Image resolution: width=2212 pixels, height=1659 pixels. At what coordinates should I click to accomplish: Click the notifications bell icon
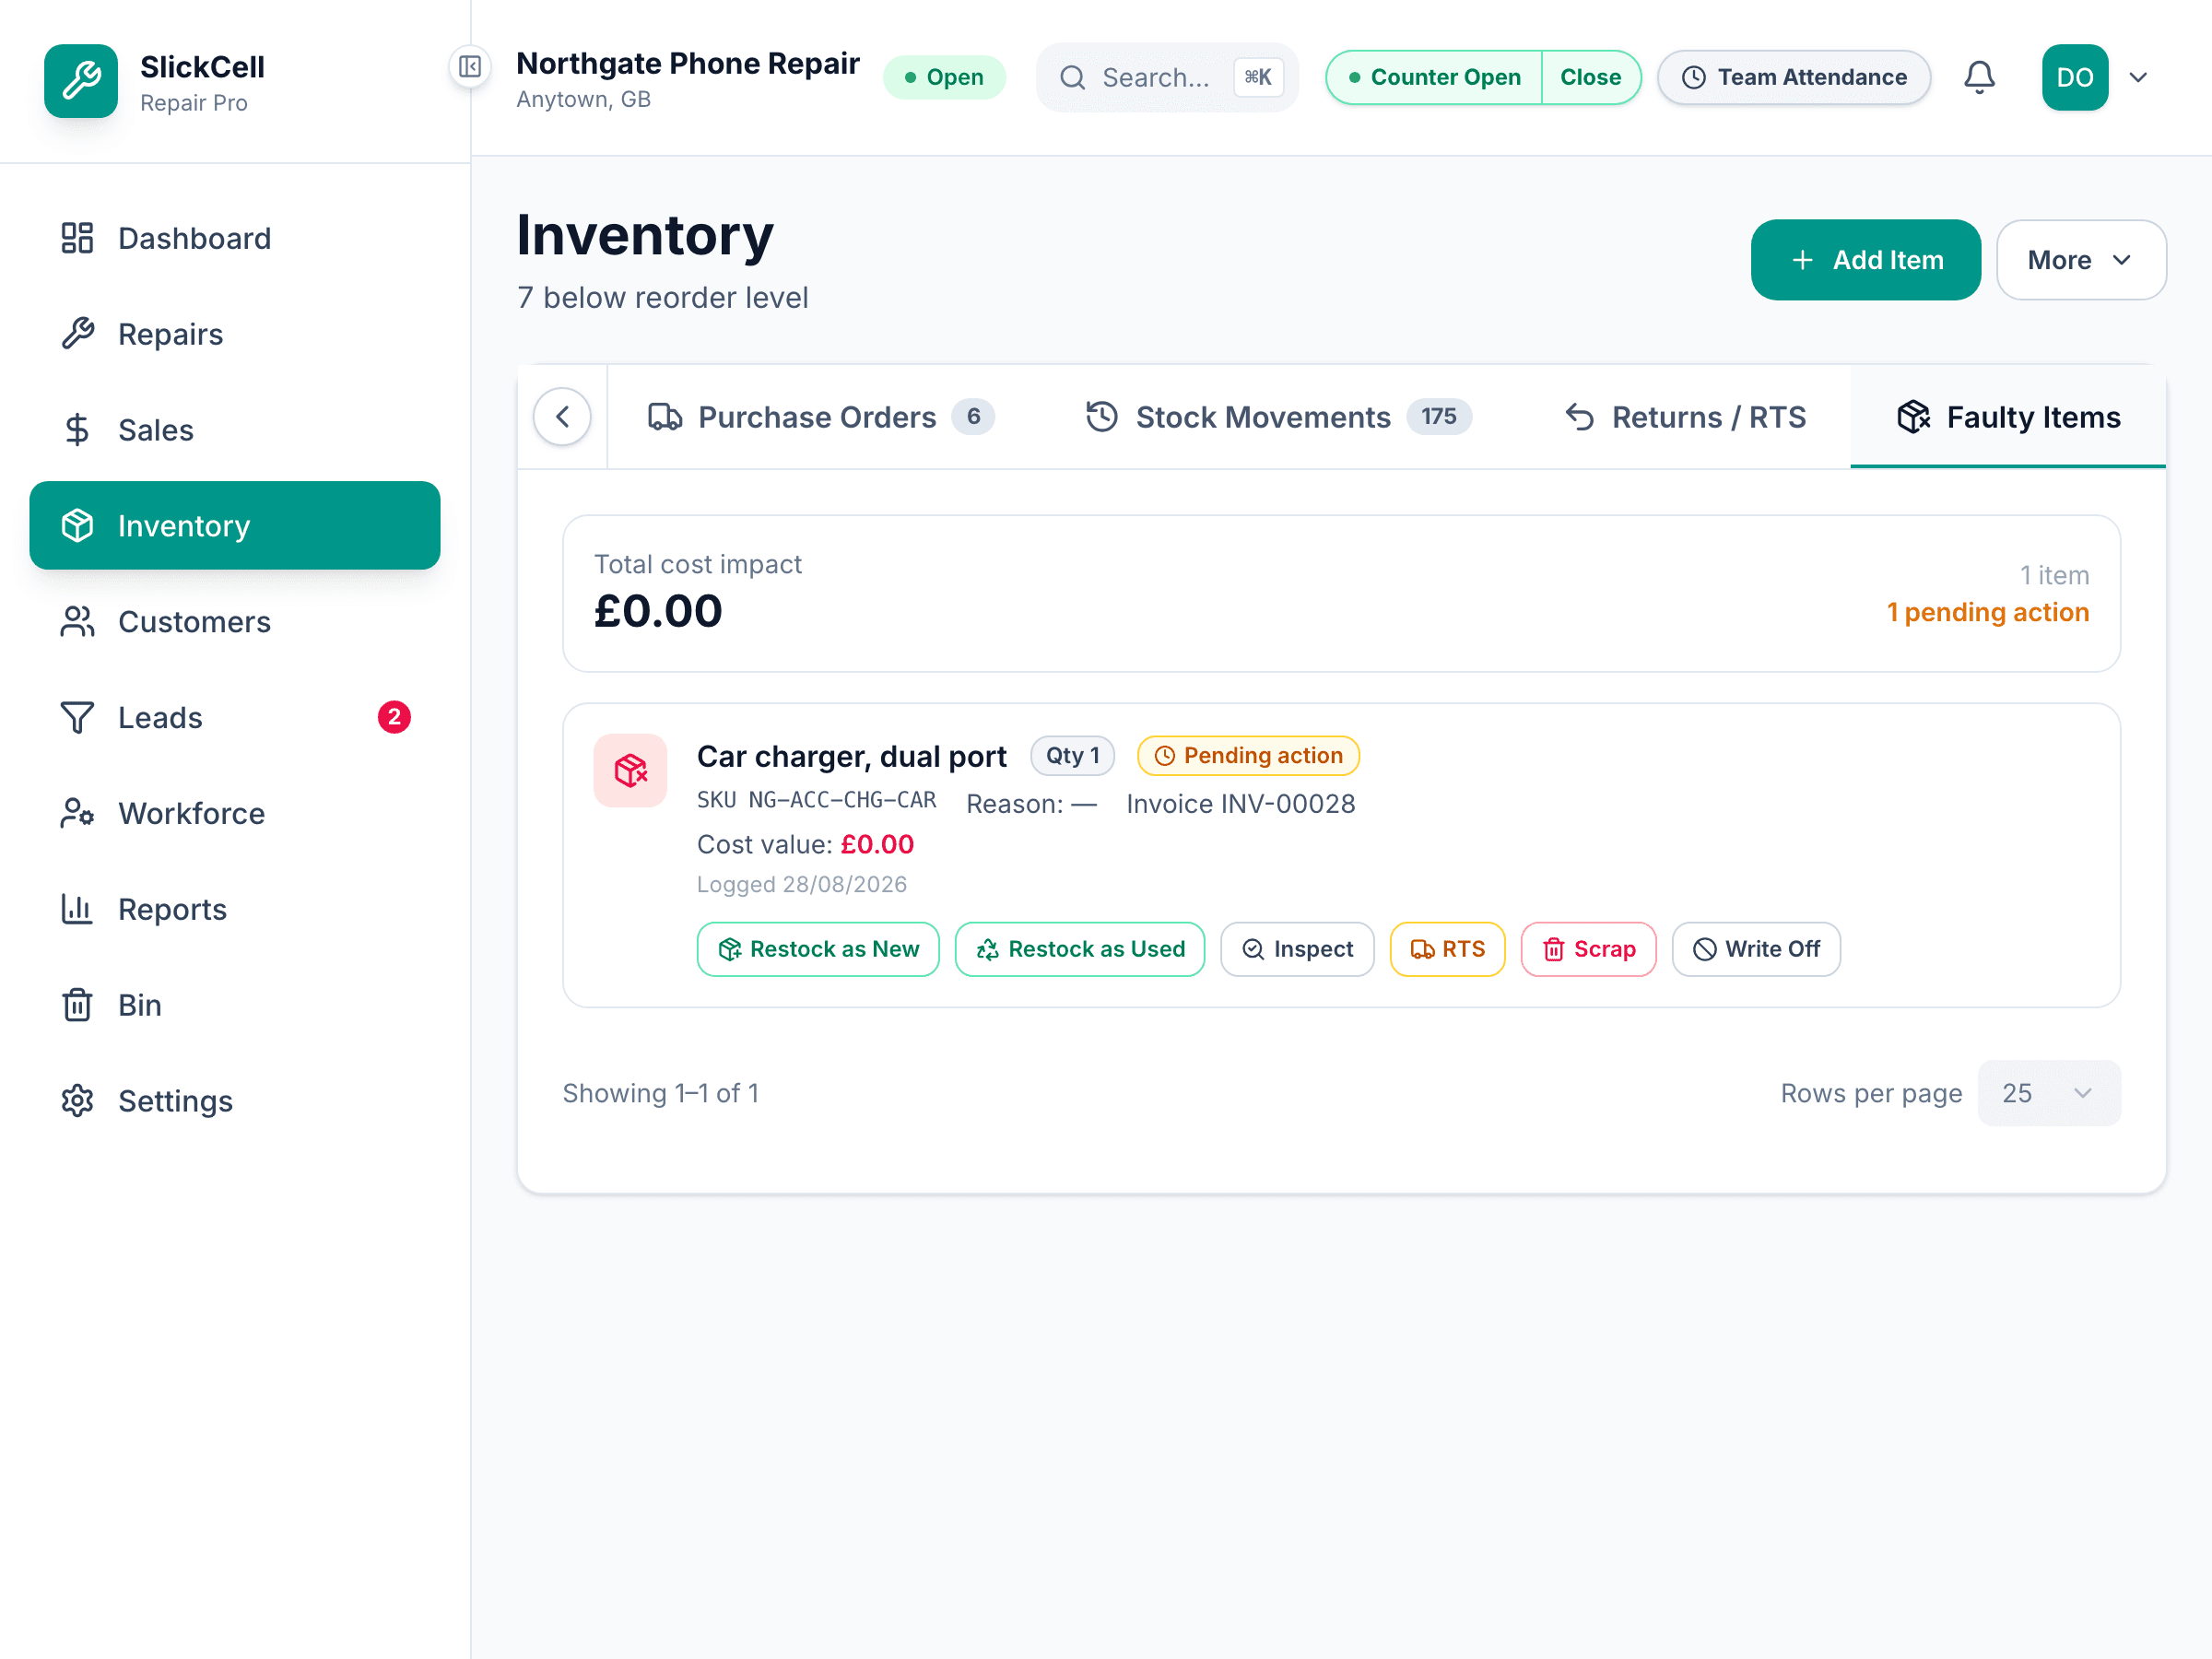(x=1979, y=77)
